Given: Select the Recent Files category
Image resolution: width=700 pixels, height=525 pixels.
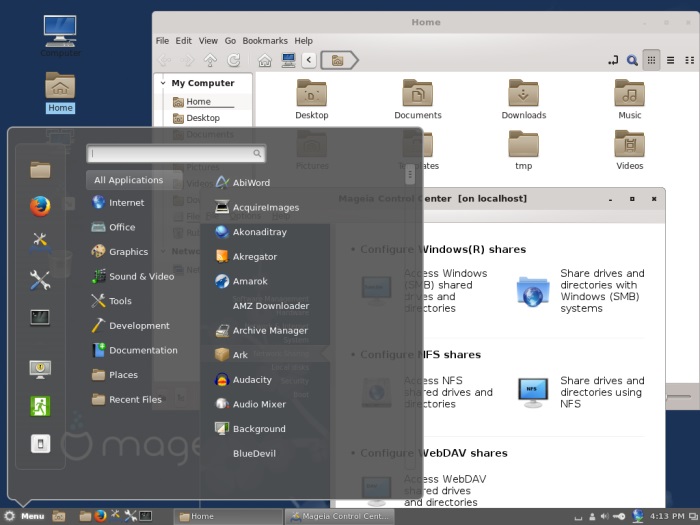Looking at the screenshot, I should [x=134, y=400].
